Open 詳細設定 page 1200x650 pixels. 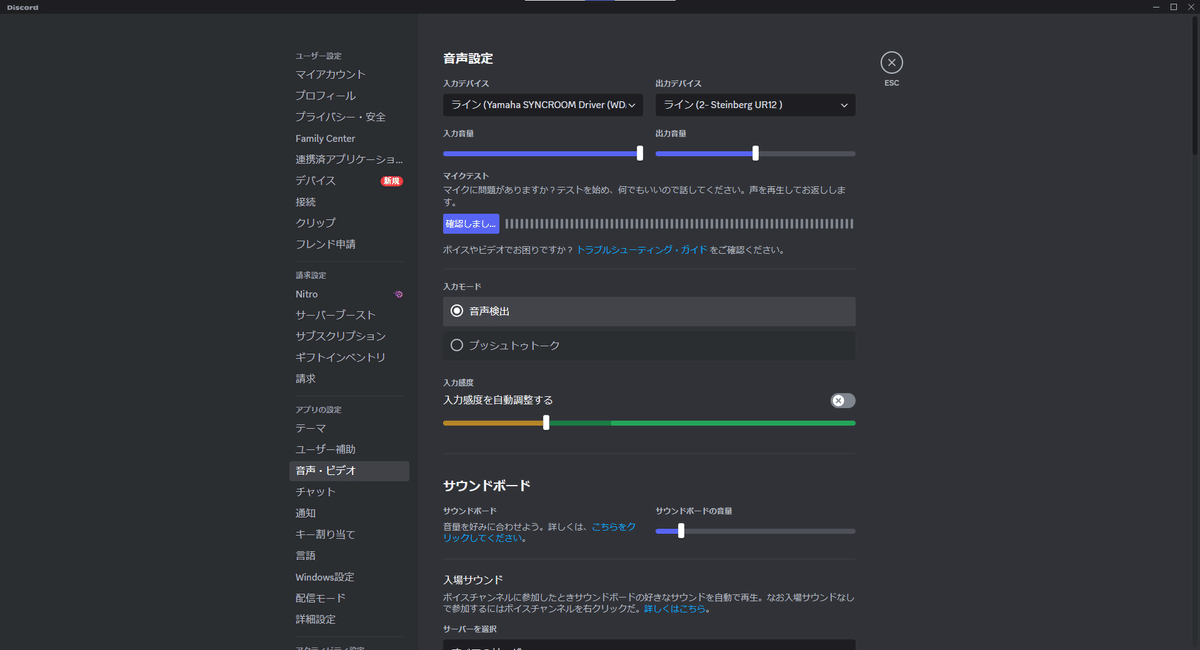pos(349,619)
